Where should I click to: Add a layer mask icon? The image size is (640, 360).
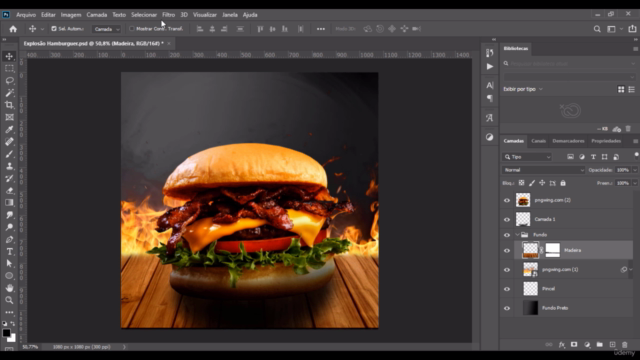click(574, 345)
